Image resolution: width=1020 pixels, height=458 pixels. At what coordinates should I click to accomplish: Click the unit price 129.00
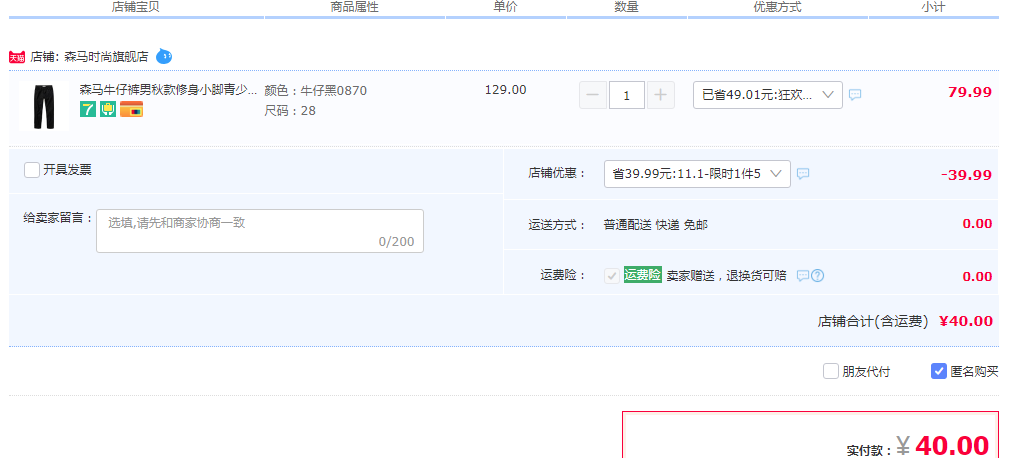[x=505, y=90]
